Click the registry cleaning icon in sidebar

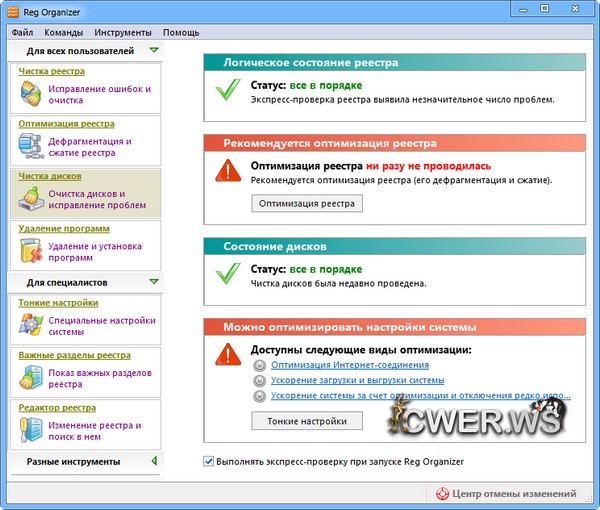point(31,95)
